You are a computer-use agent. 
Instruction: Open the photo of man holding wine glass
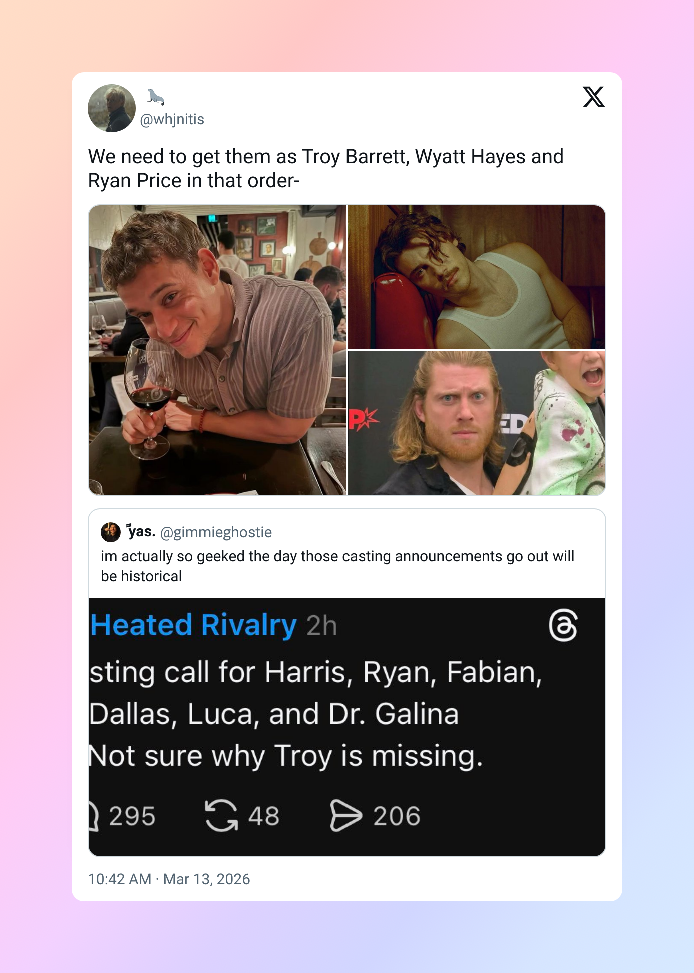(217, 350)
